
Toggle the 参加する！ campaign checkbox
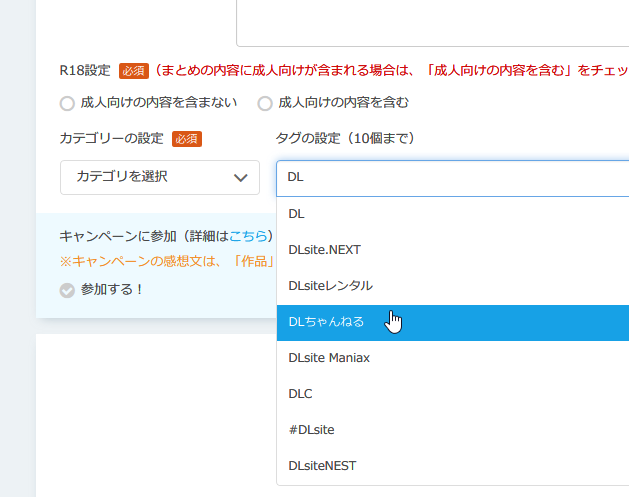[67, 290]
